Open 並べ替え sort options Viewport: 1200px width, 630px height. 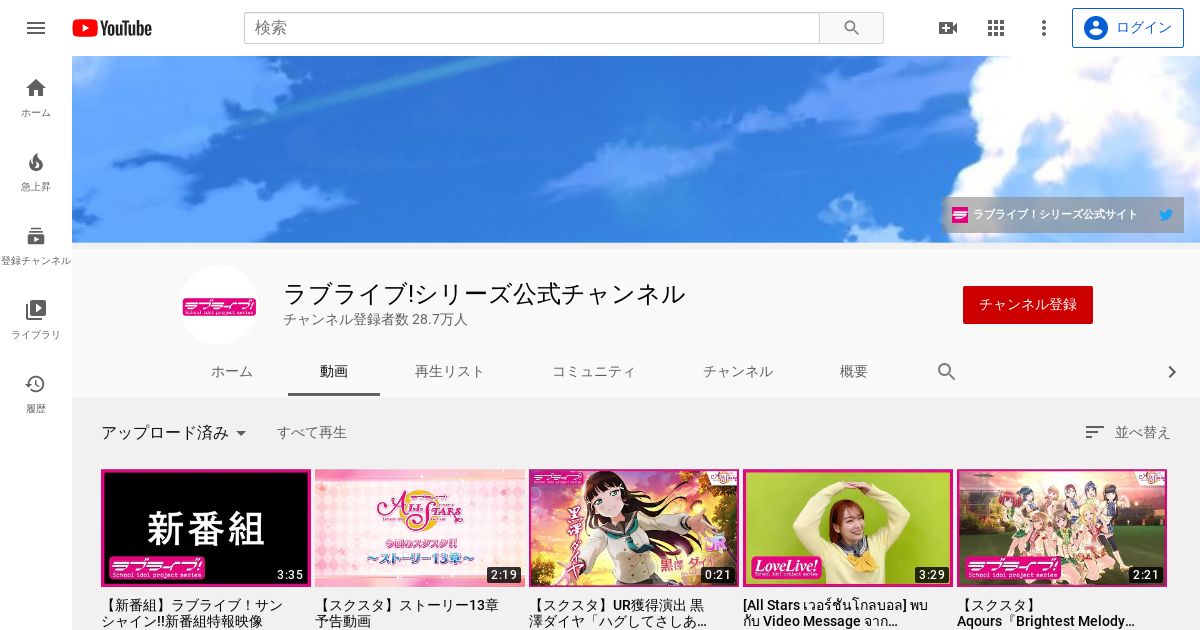point(1128,432)
